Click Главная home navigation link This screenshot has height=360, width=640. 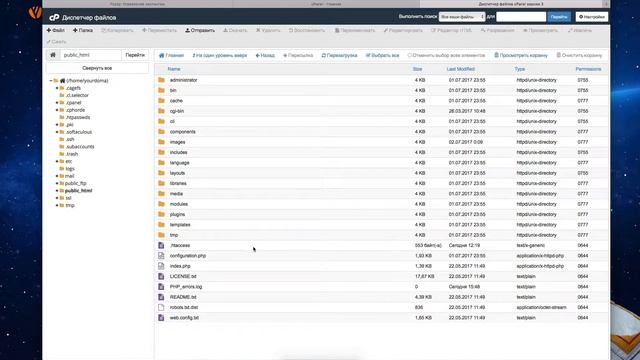click(171, 55)
